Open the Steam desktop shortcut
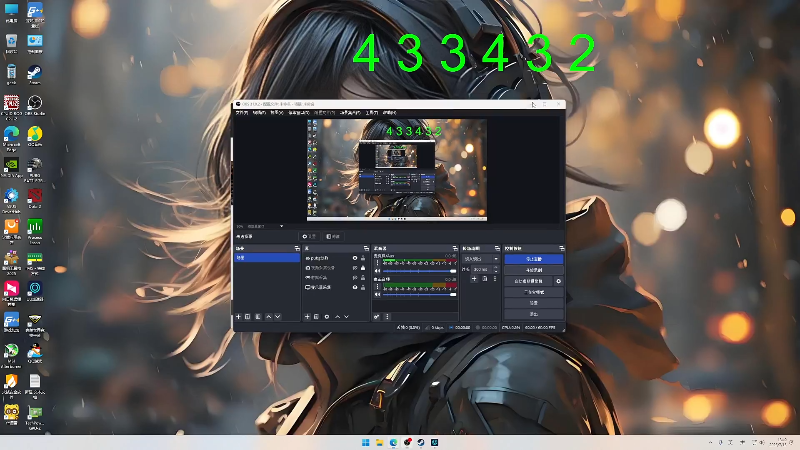The height and width of the screenshot is (450, 800). [35, 74]
